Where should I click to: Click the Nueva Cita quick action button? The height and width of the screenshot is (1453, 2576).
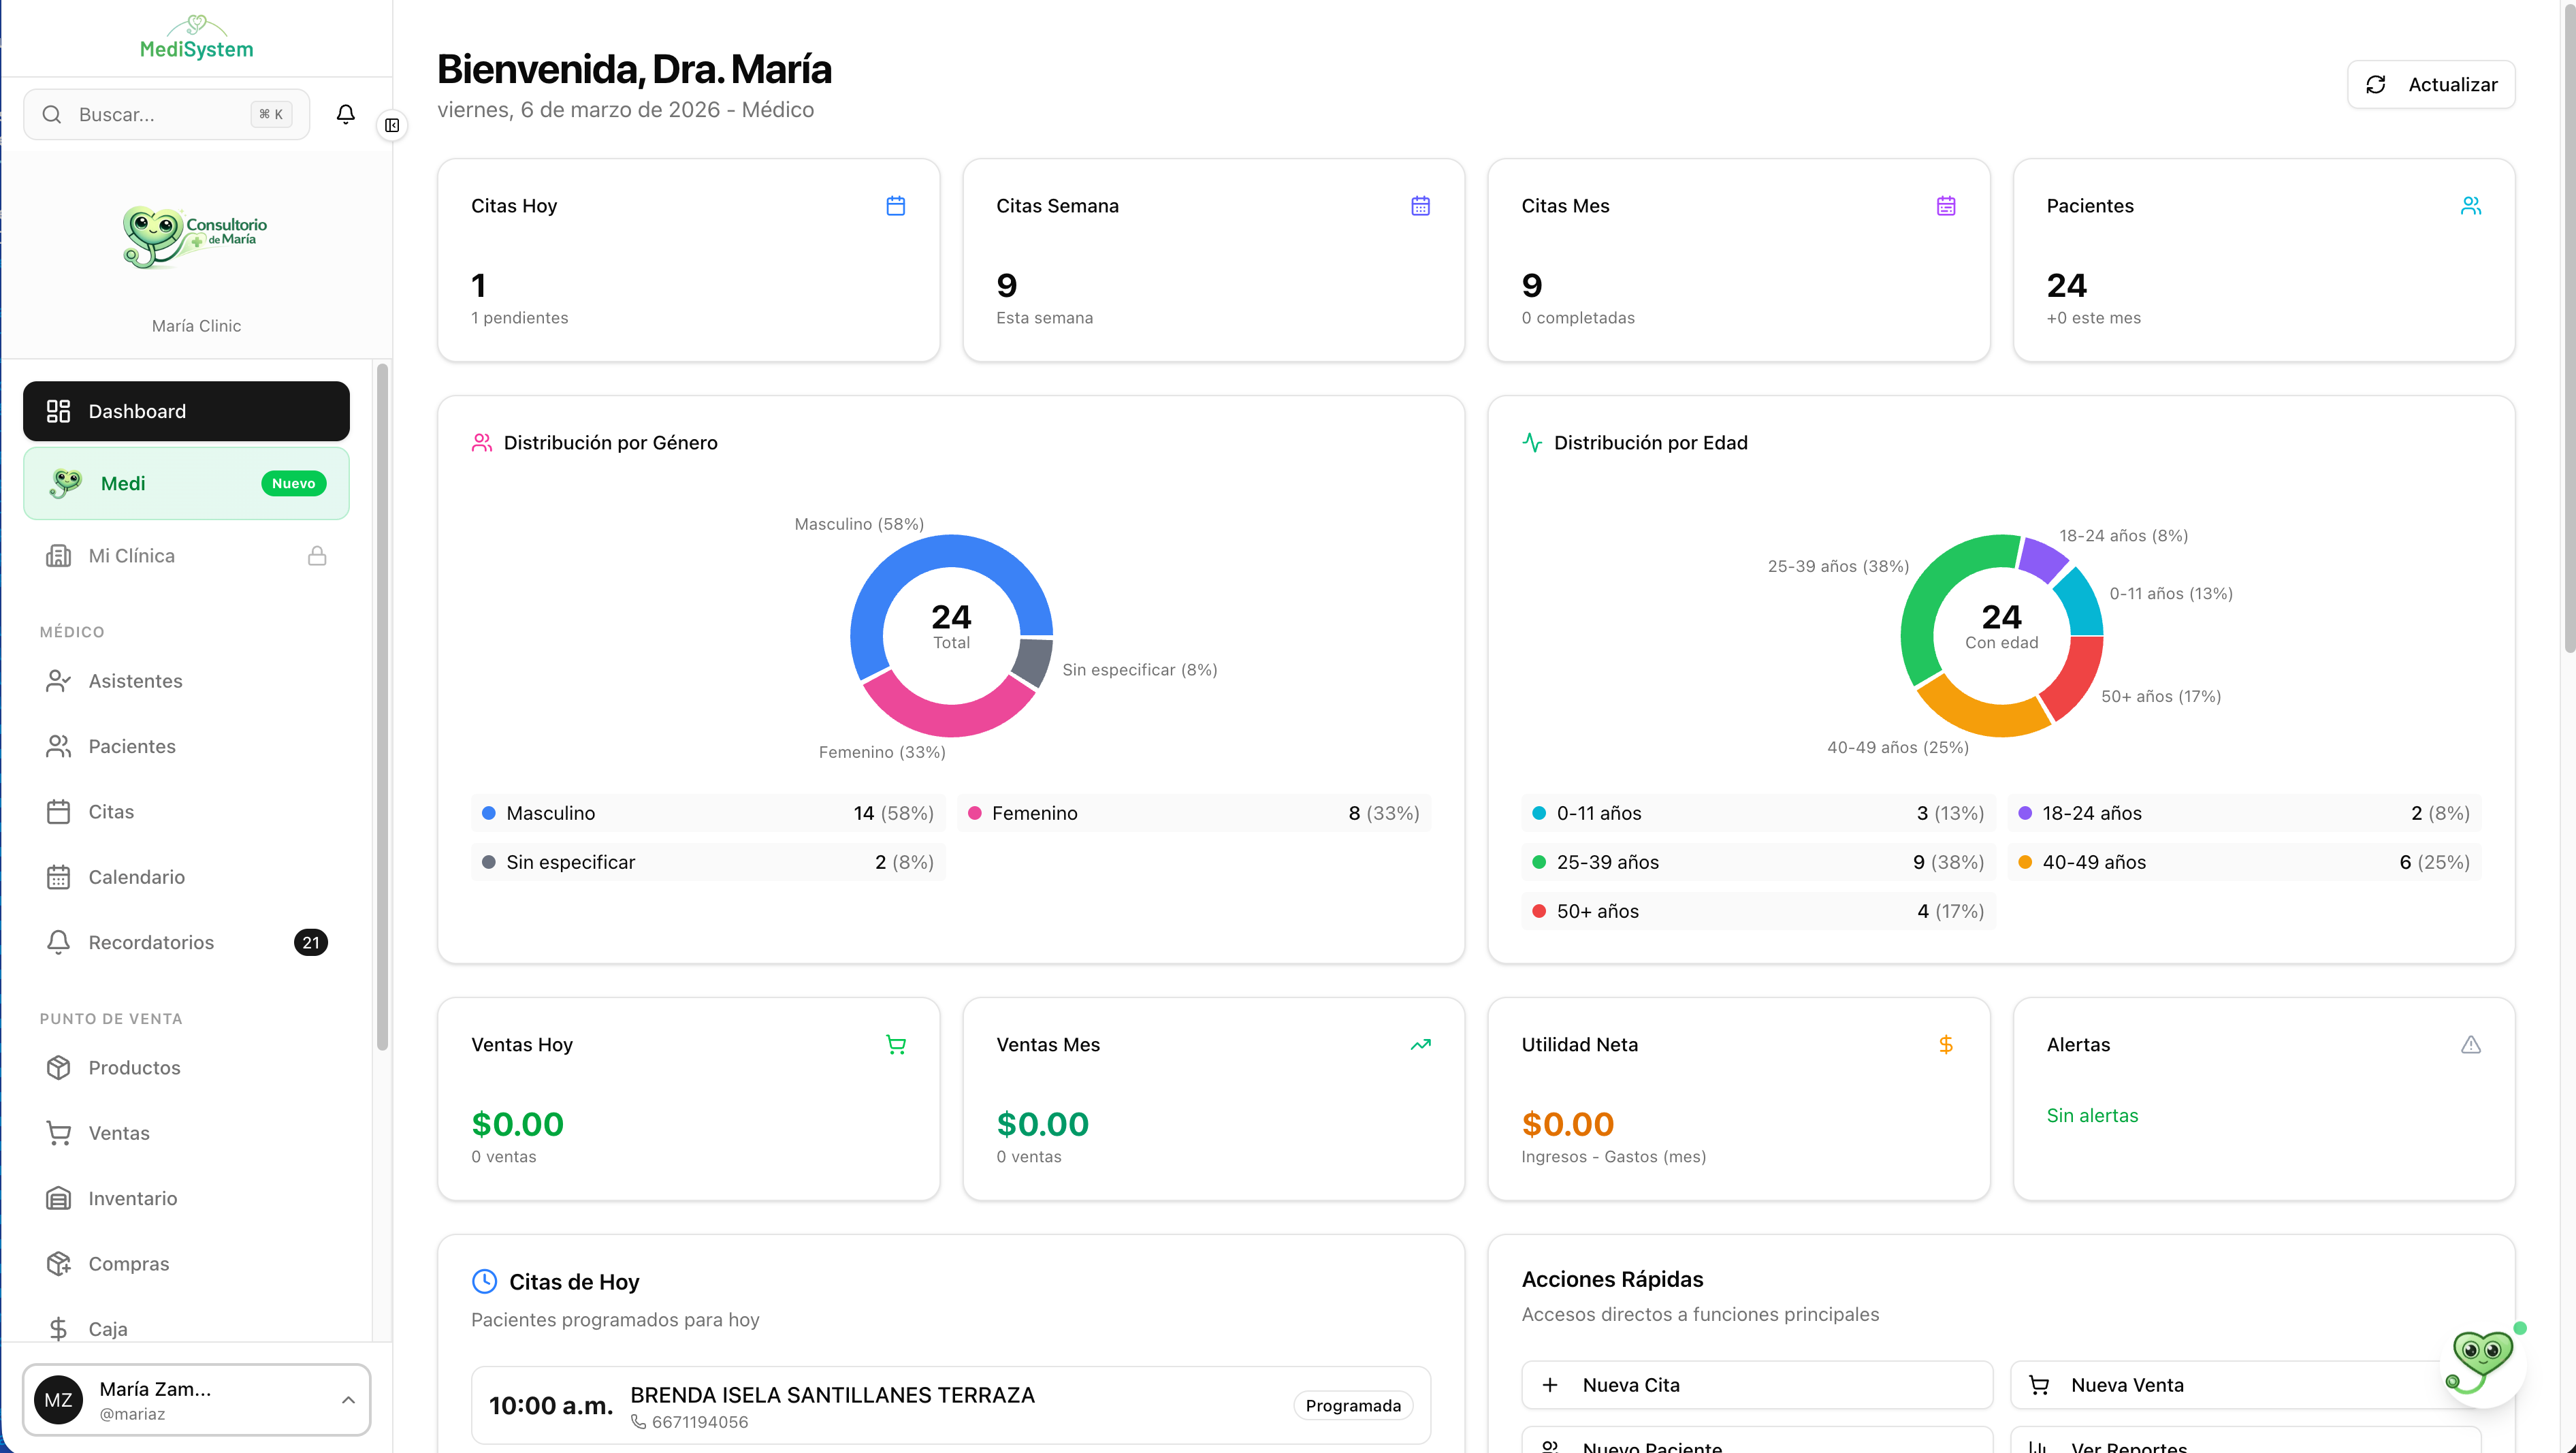(1757, 1385)
